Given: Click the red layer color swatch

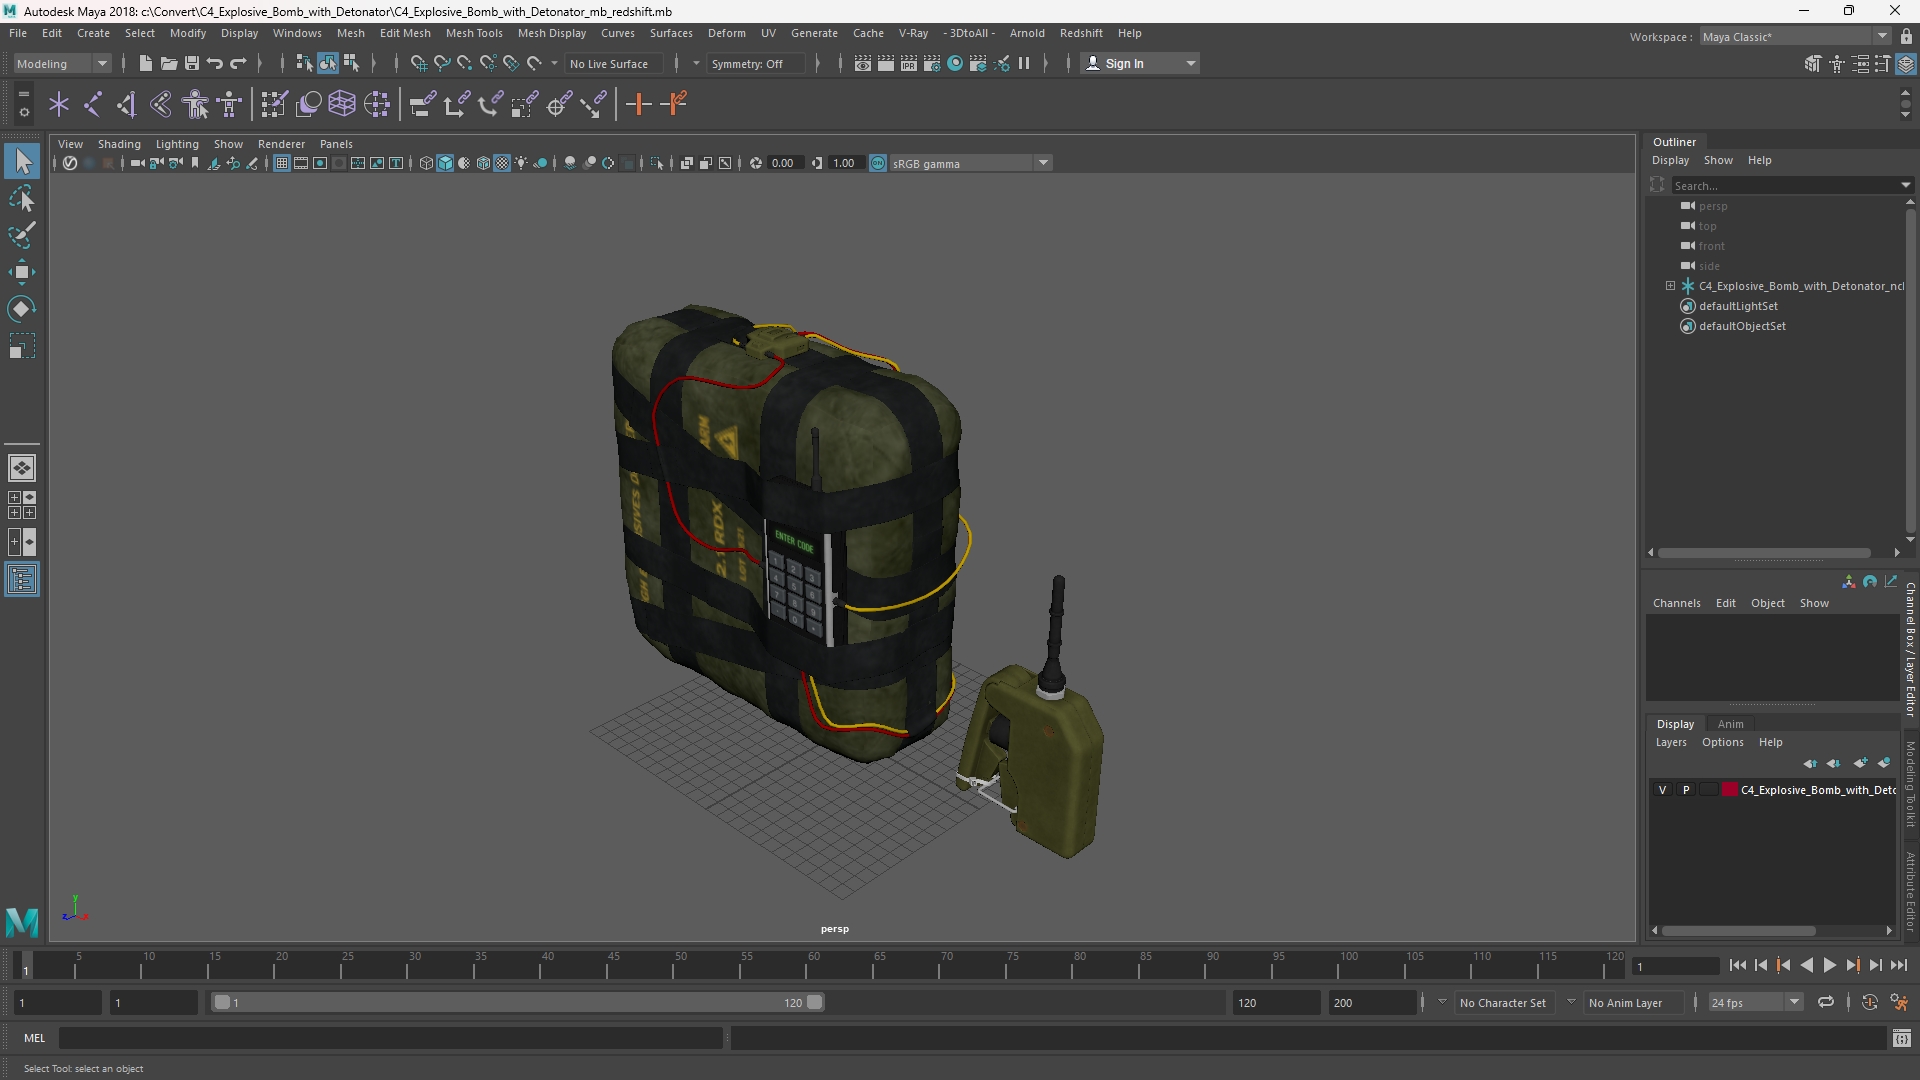Looking at the screenshot, I should (1730, 790).
